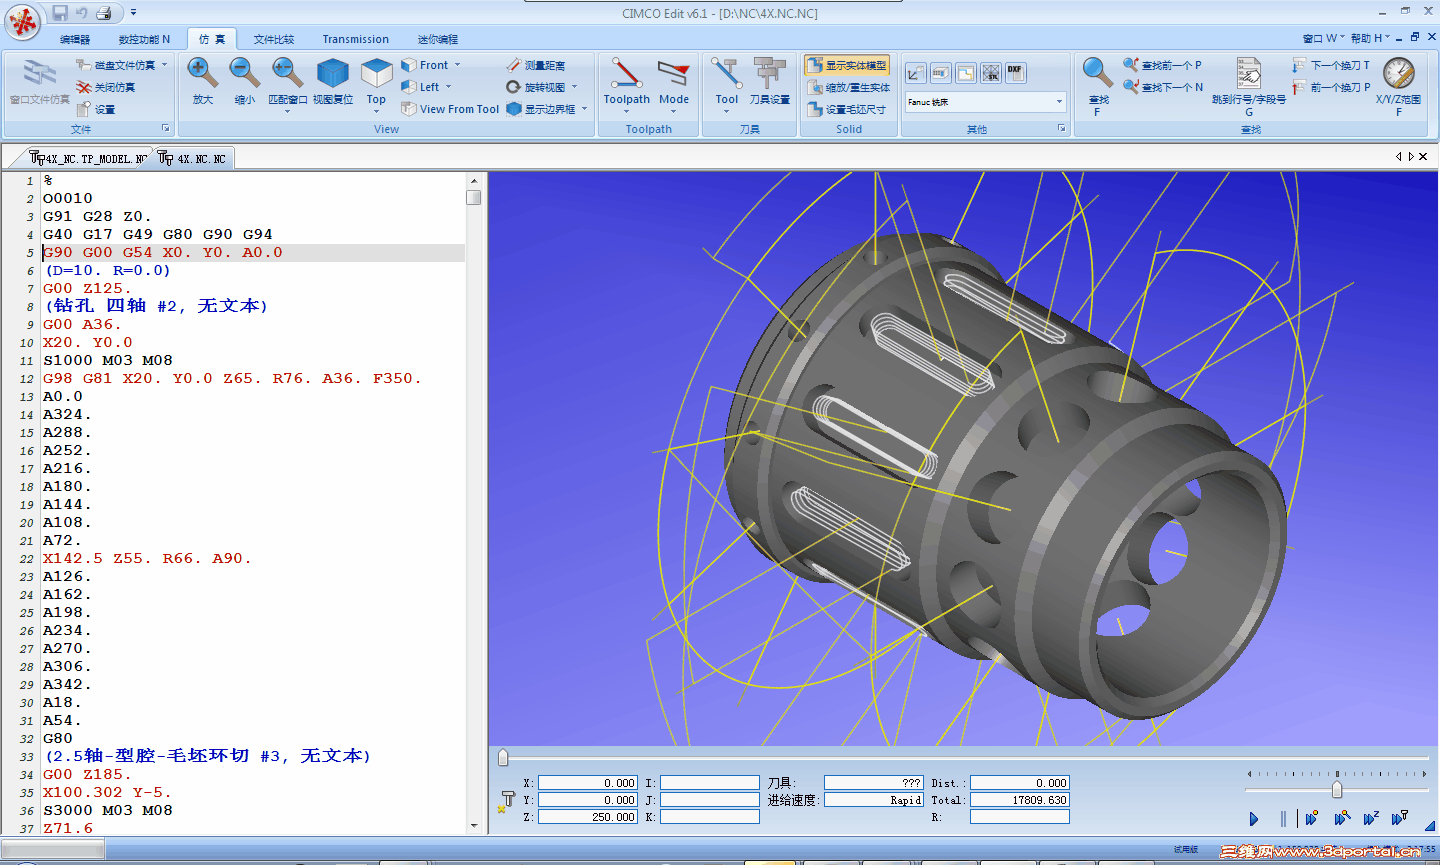The width and height of the screenshot is (1440, 865).
Task: Open the quick access toolbar customize arrow
Action: tap(133, 13)
